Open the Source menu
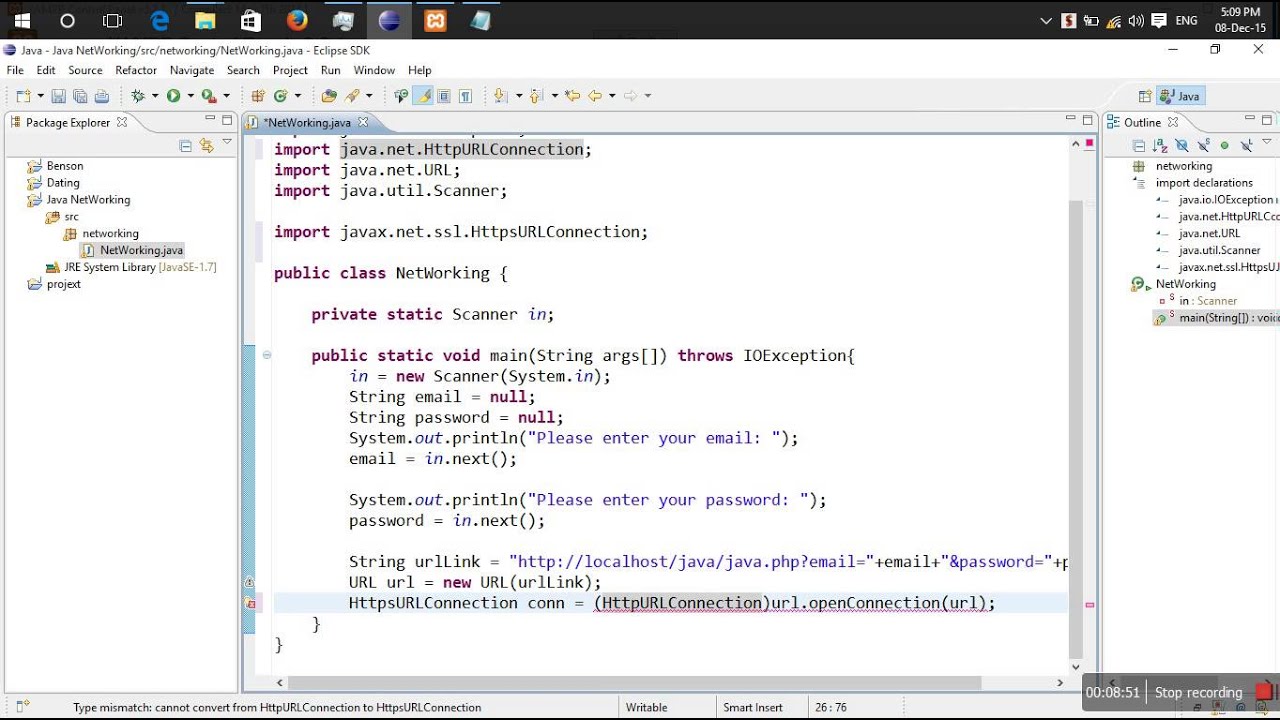 pos(85,70)
